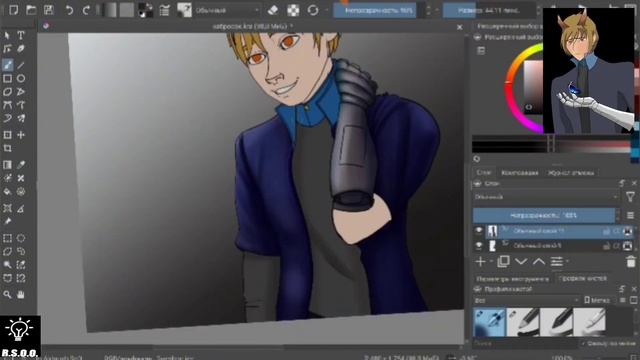Select the Elliptical Selection tool
The width and height of the screenshot is (640, 360).
(x=21, y=238)
